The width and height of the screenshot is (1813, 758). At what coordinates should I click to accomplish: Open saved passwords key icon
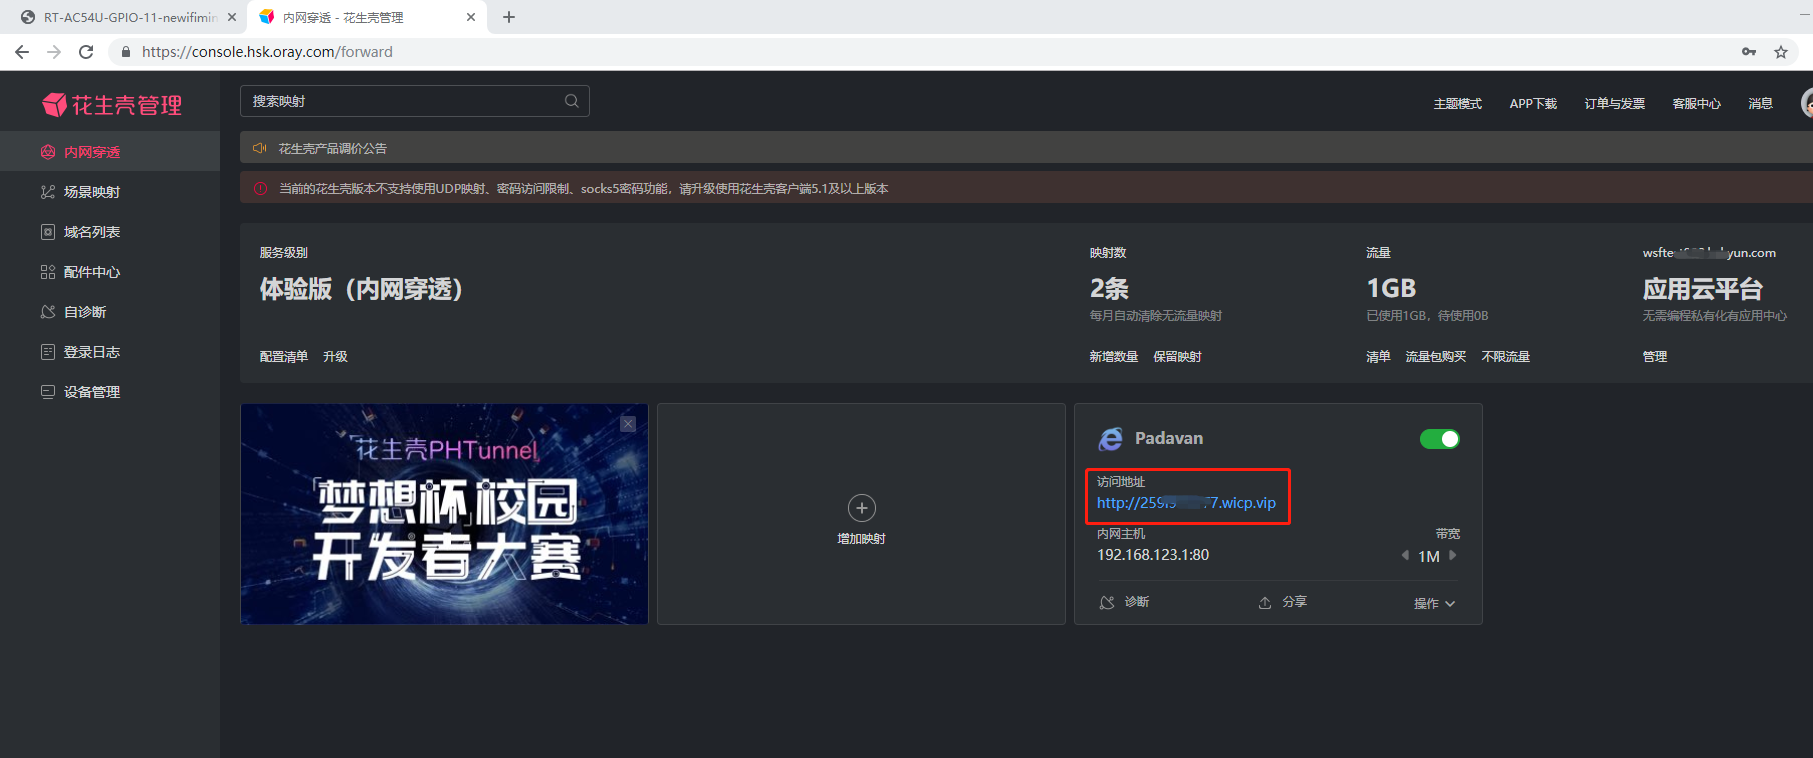tap(1749, 52)
